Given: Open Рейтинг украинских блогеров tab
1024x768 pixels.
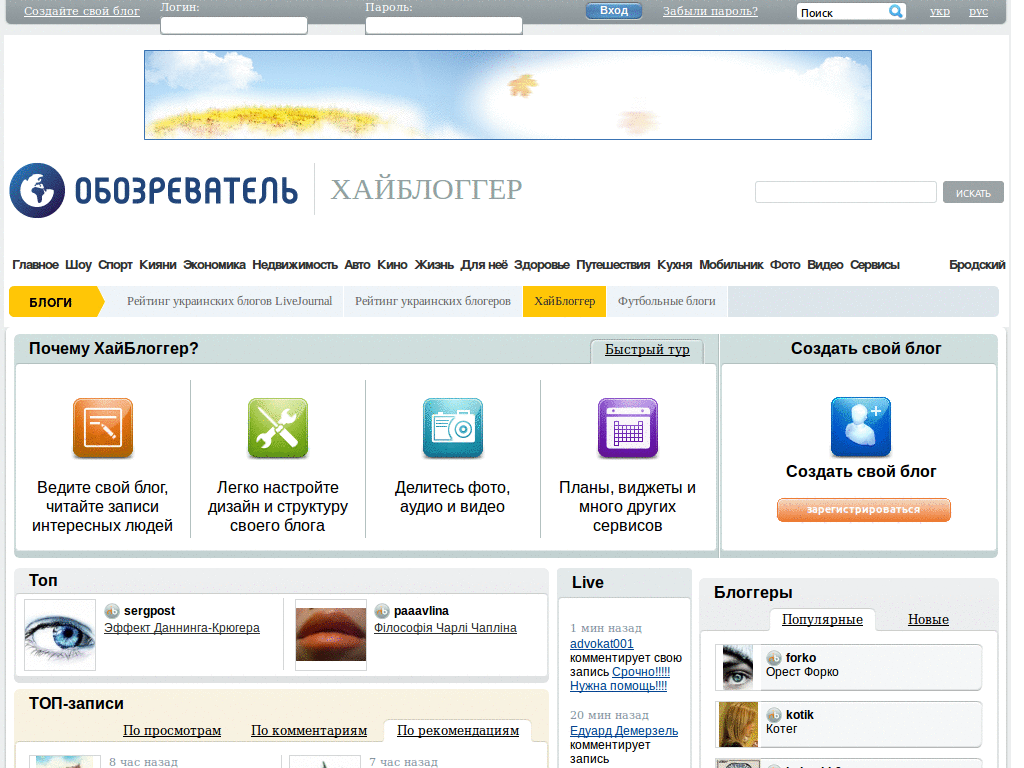Looking at the screenshot, I should coord(433,301).
